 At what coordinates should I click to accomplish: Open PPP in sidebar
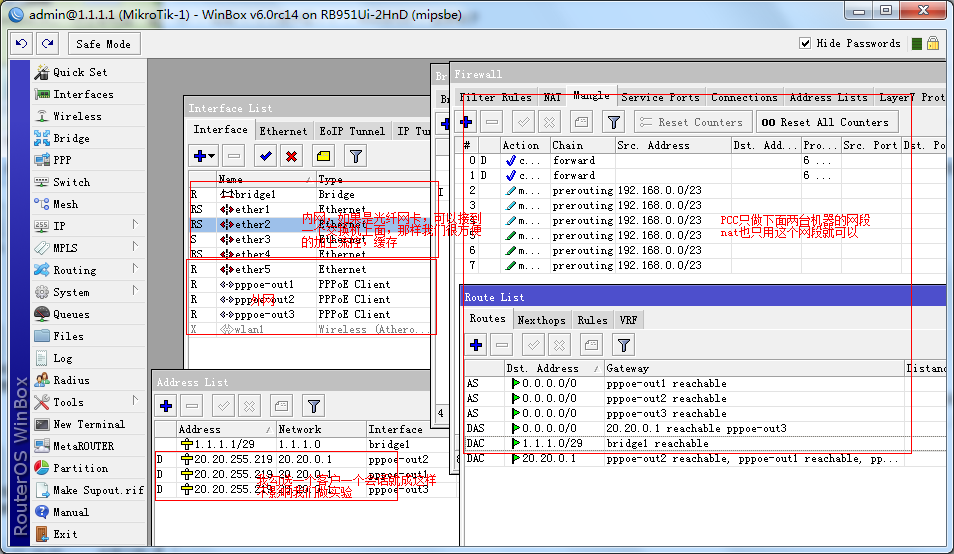tap(62, 160)
